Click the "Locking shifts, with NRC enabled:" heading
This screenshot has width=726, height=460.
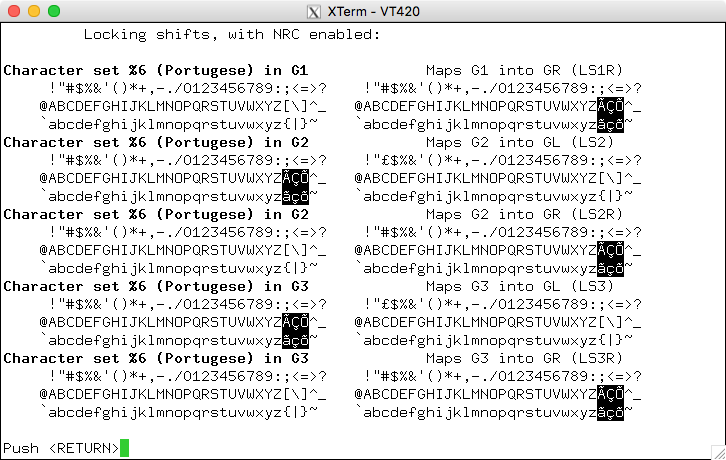[231, 34]
